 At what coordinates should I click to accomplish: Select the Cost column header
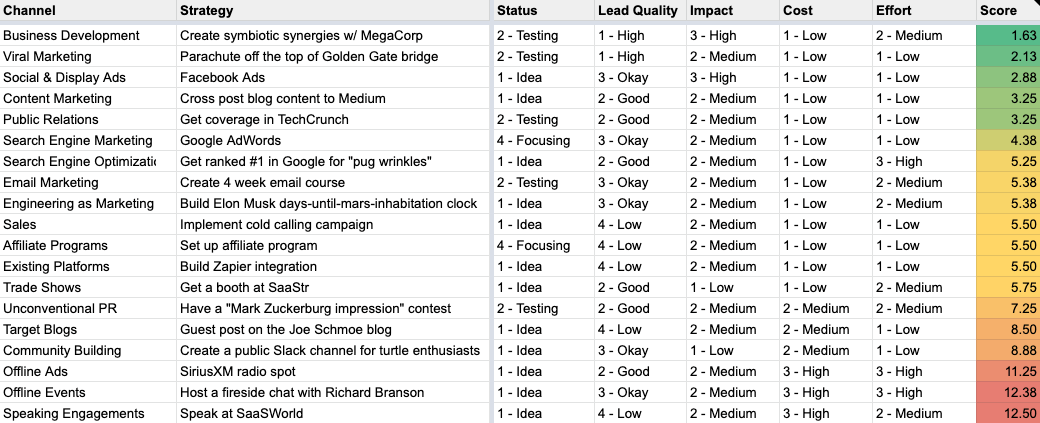798,10
